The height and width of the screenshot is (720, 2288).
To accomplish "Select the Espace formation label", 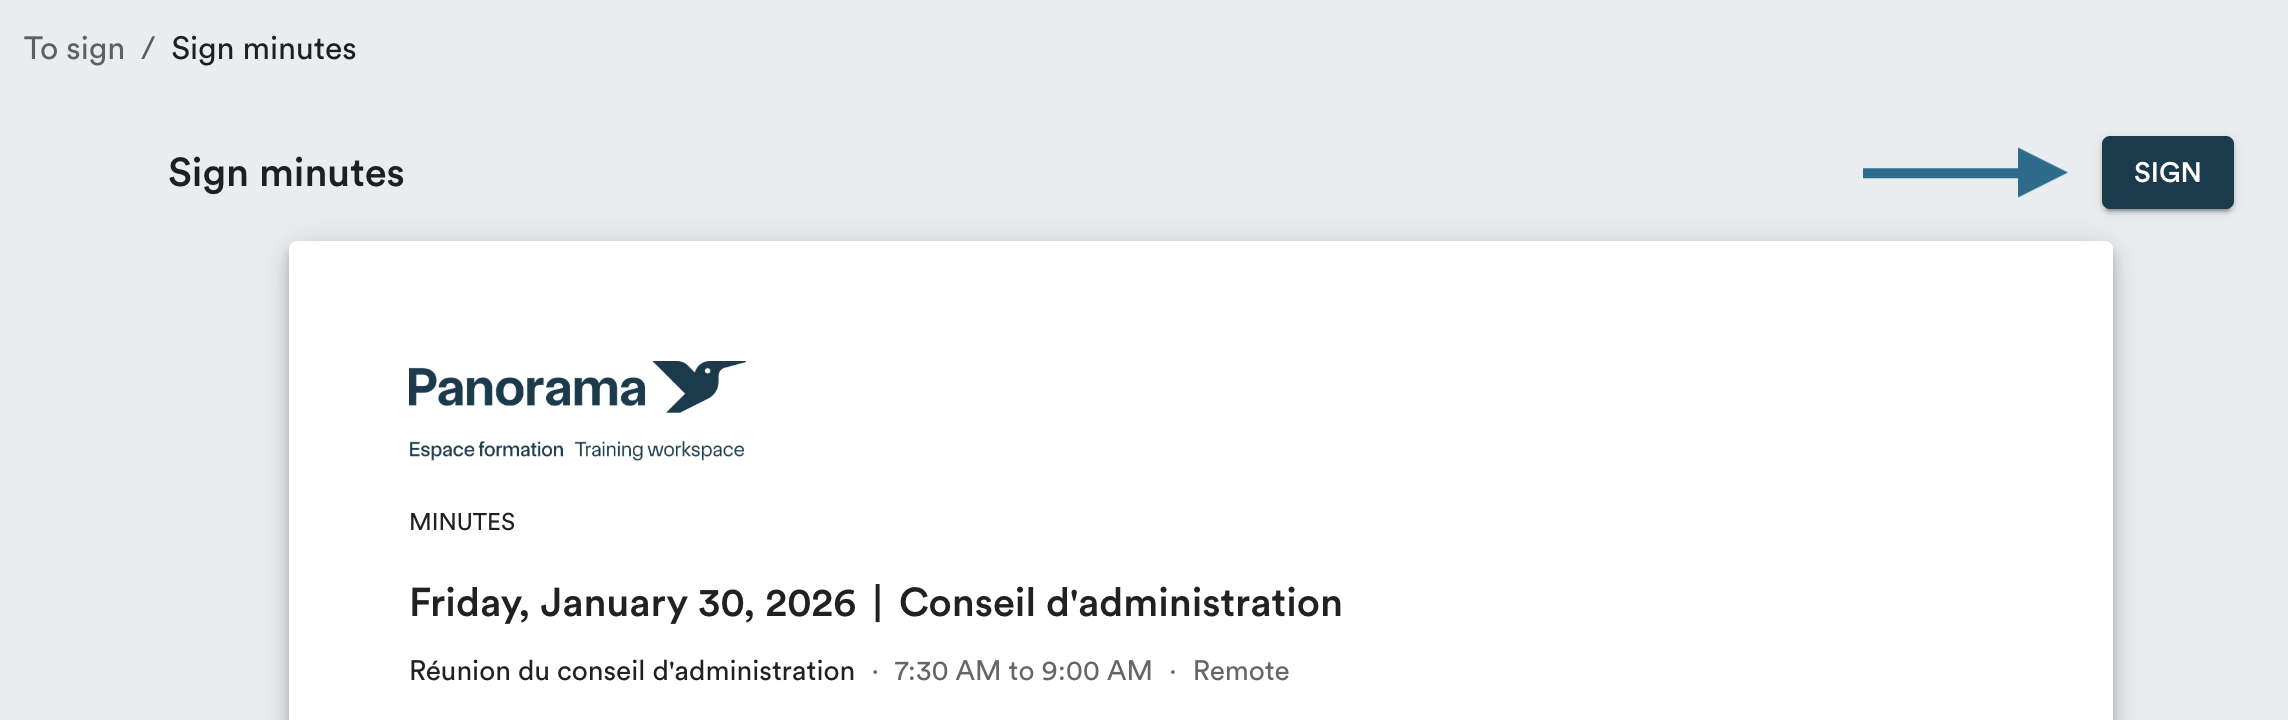I will click(x=486, y=450).
